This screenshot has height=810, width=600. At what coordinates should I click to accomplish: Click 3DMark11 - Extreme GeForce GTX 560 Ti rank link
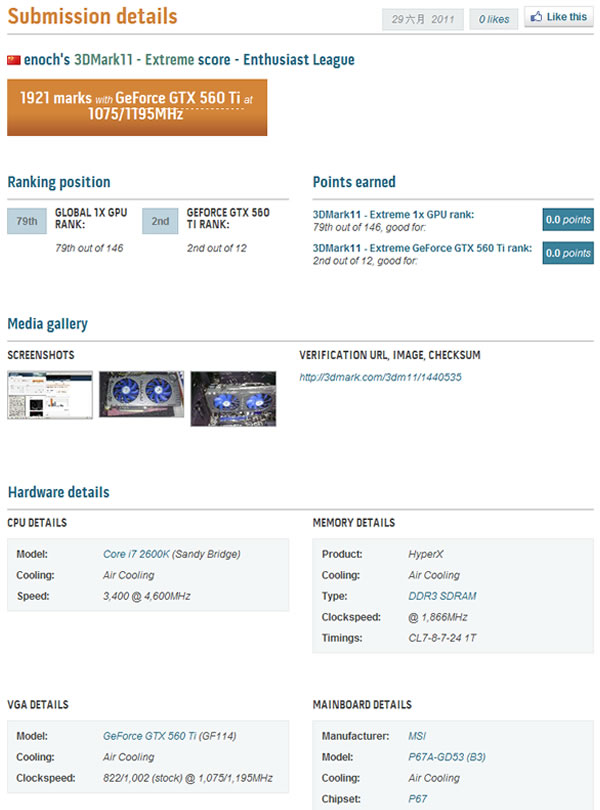[422, 248]
